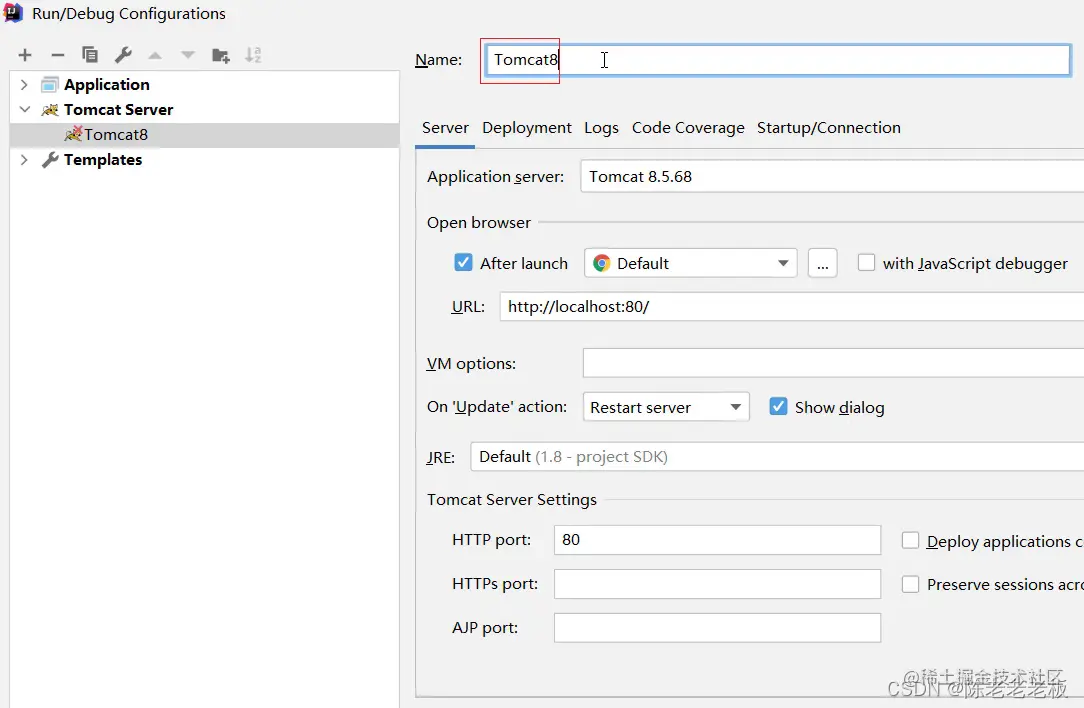The image size is (1084, 708).
Task: Switch to the Deployment tab
Action: click(x=527, y=128)
